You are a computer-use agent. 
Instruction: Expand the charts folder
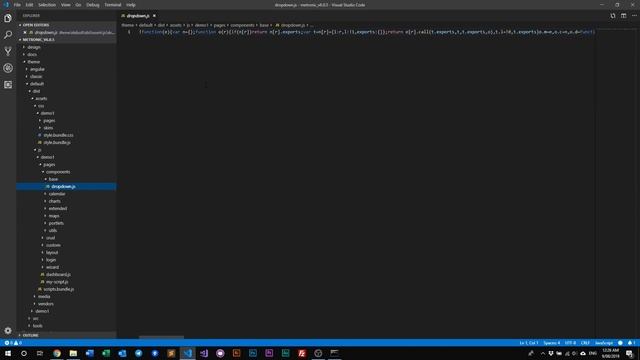55,201
